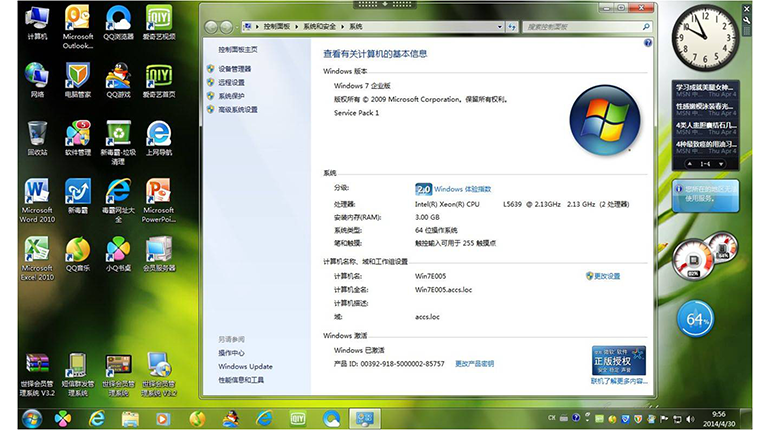Image resolution: width=770 pixels, height=430 pixels.
Task: Click the Back navigation arrow button
Action: (x=211, y=27)
